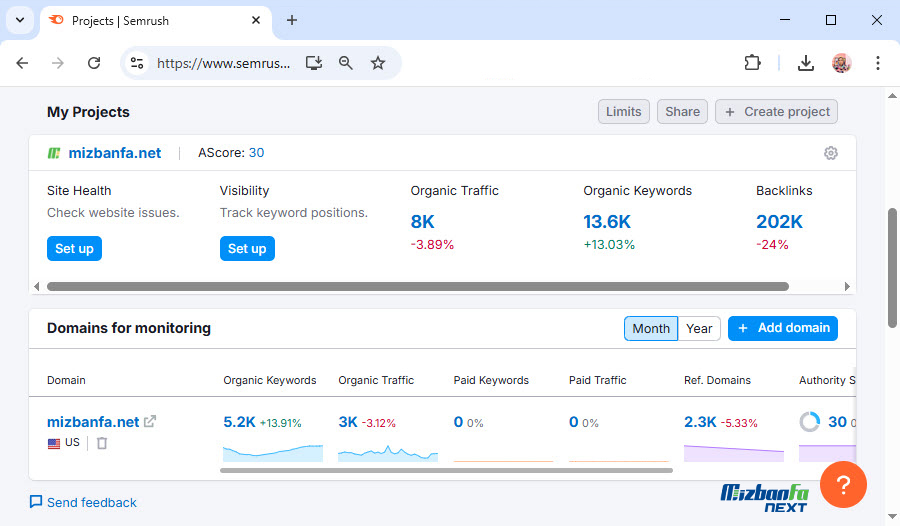Screen dimensions: 900x526
Task: Install app icon in address bar
Action: tap(313, 63)
